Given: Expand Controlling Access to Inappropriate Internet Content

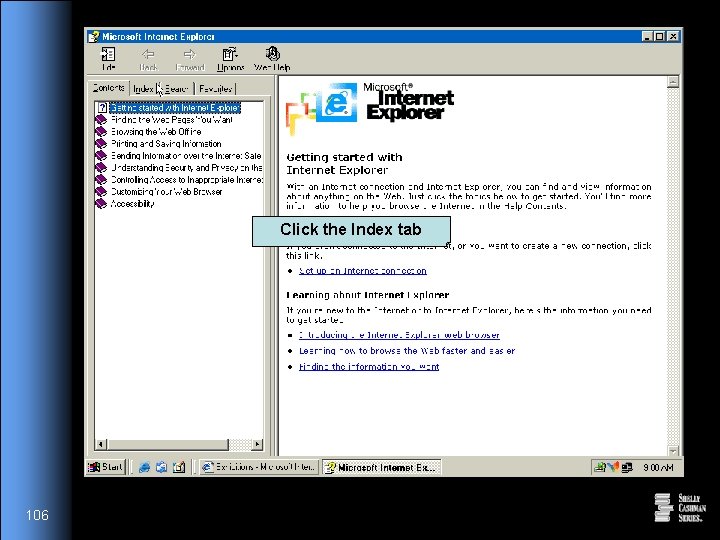Looking at the screenshot, I should 187,180.
